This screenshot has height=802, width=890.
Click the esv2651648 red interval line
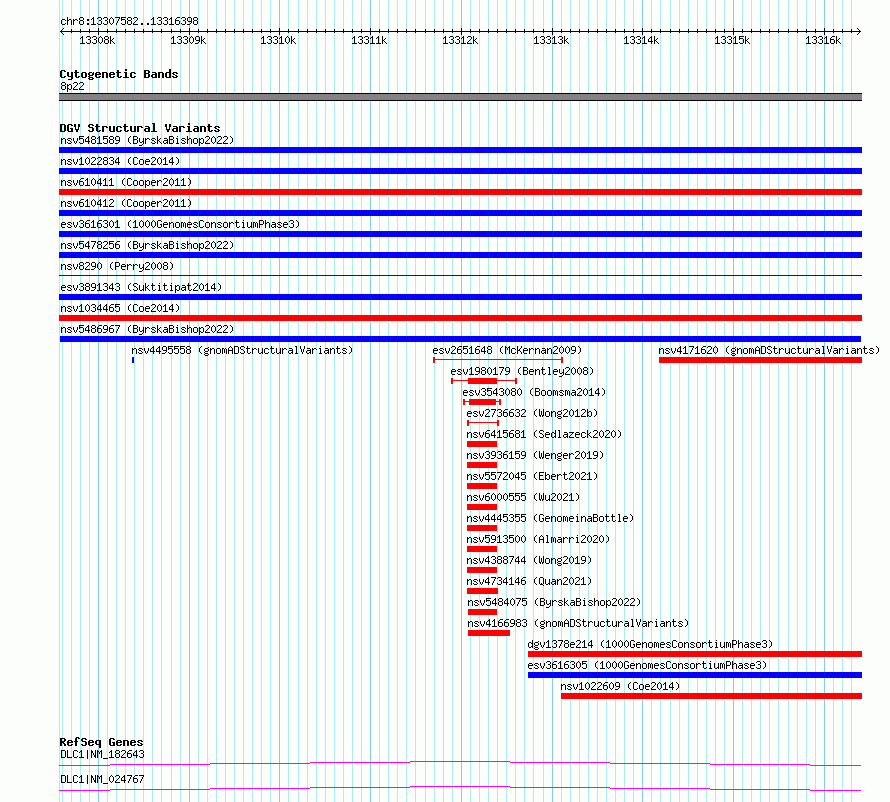click(x=498, y=360)
